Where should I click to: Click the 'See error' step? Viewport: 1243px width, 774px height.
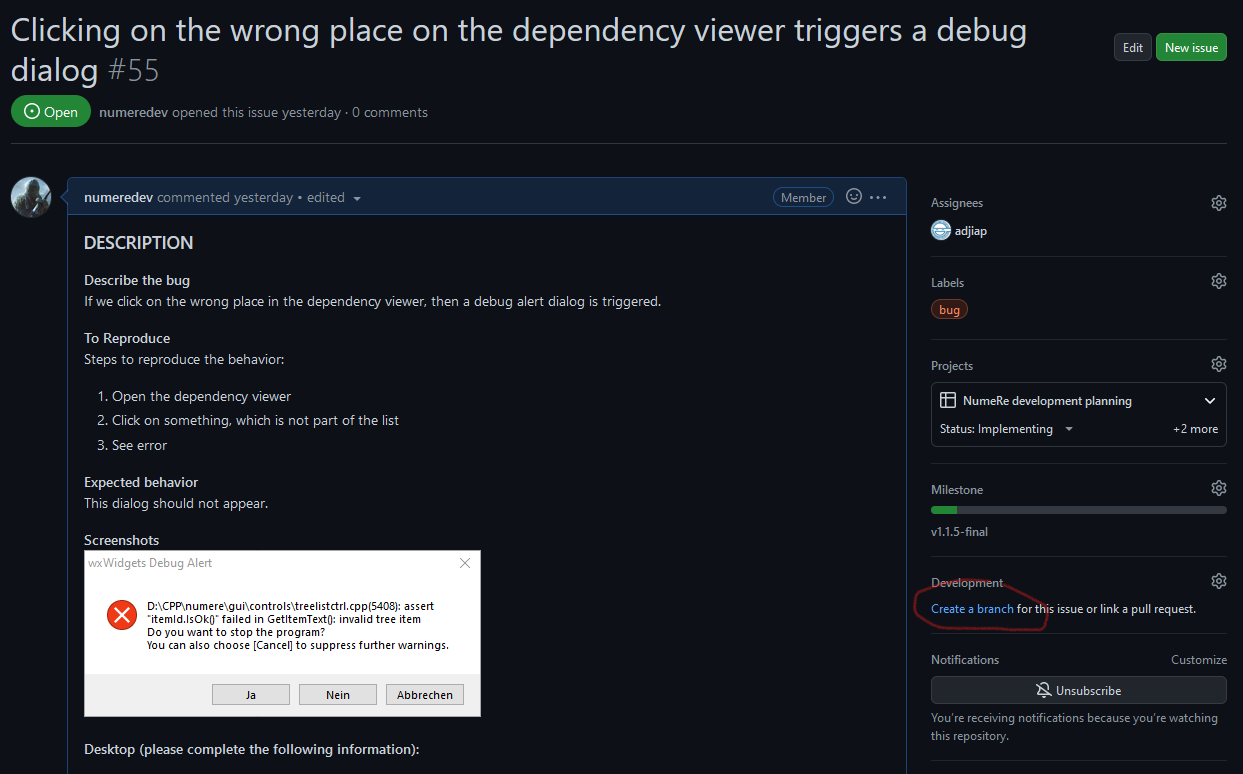(140, 445)
